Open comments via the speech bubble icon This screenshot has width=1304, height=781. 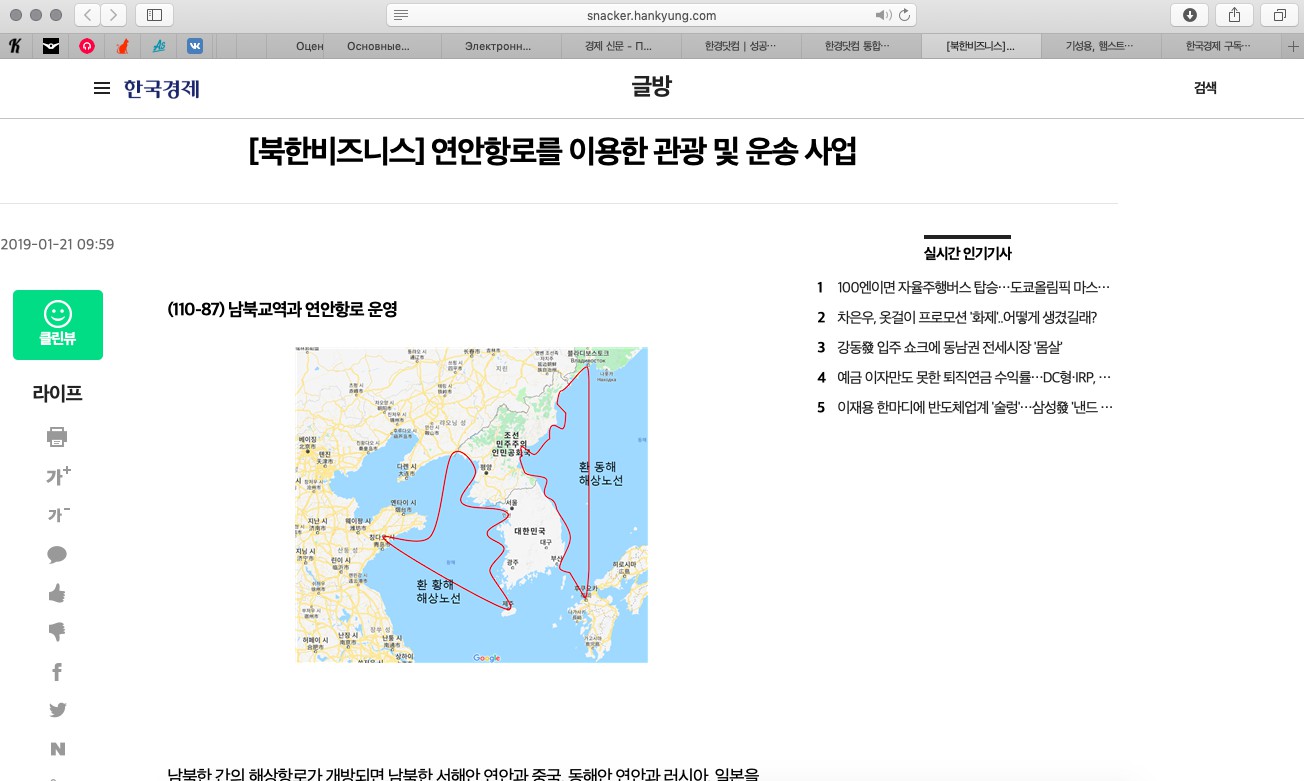[x=57, y=555]
